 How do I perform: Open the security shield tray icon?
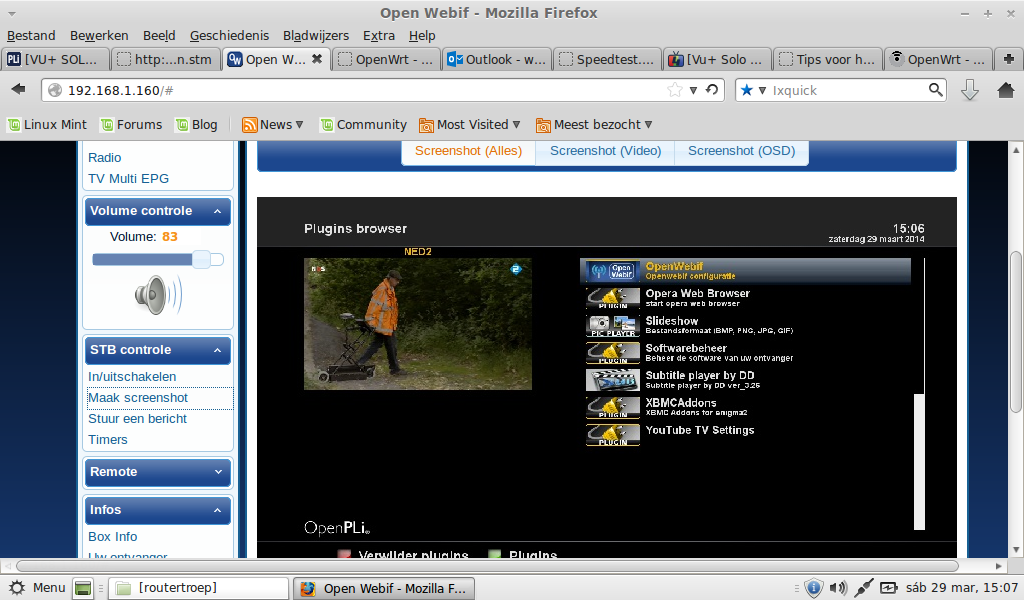(x=813, y=588)
